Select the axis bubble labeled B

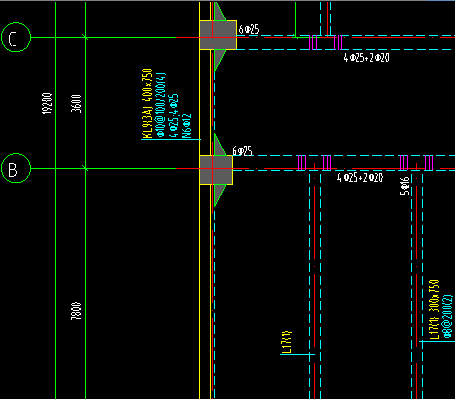pos(16,168)
